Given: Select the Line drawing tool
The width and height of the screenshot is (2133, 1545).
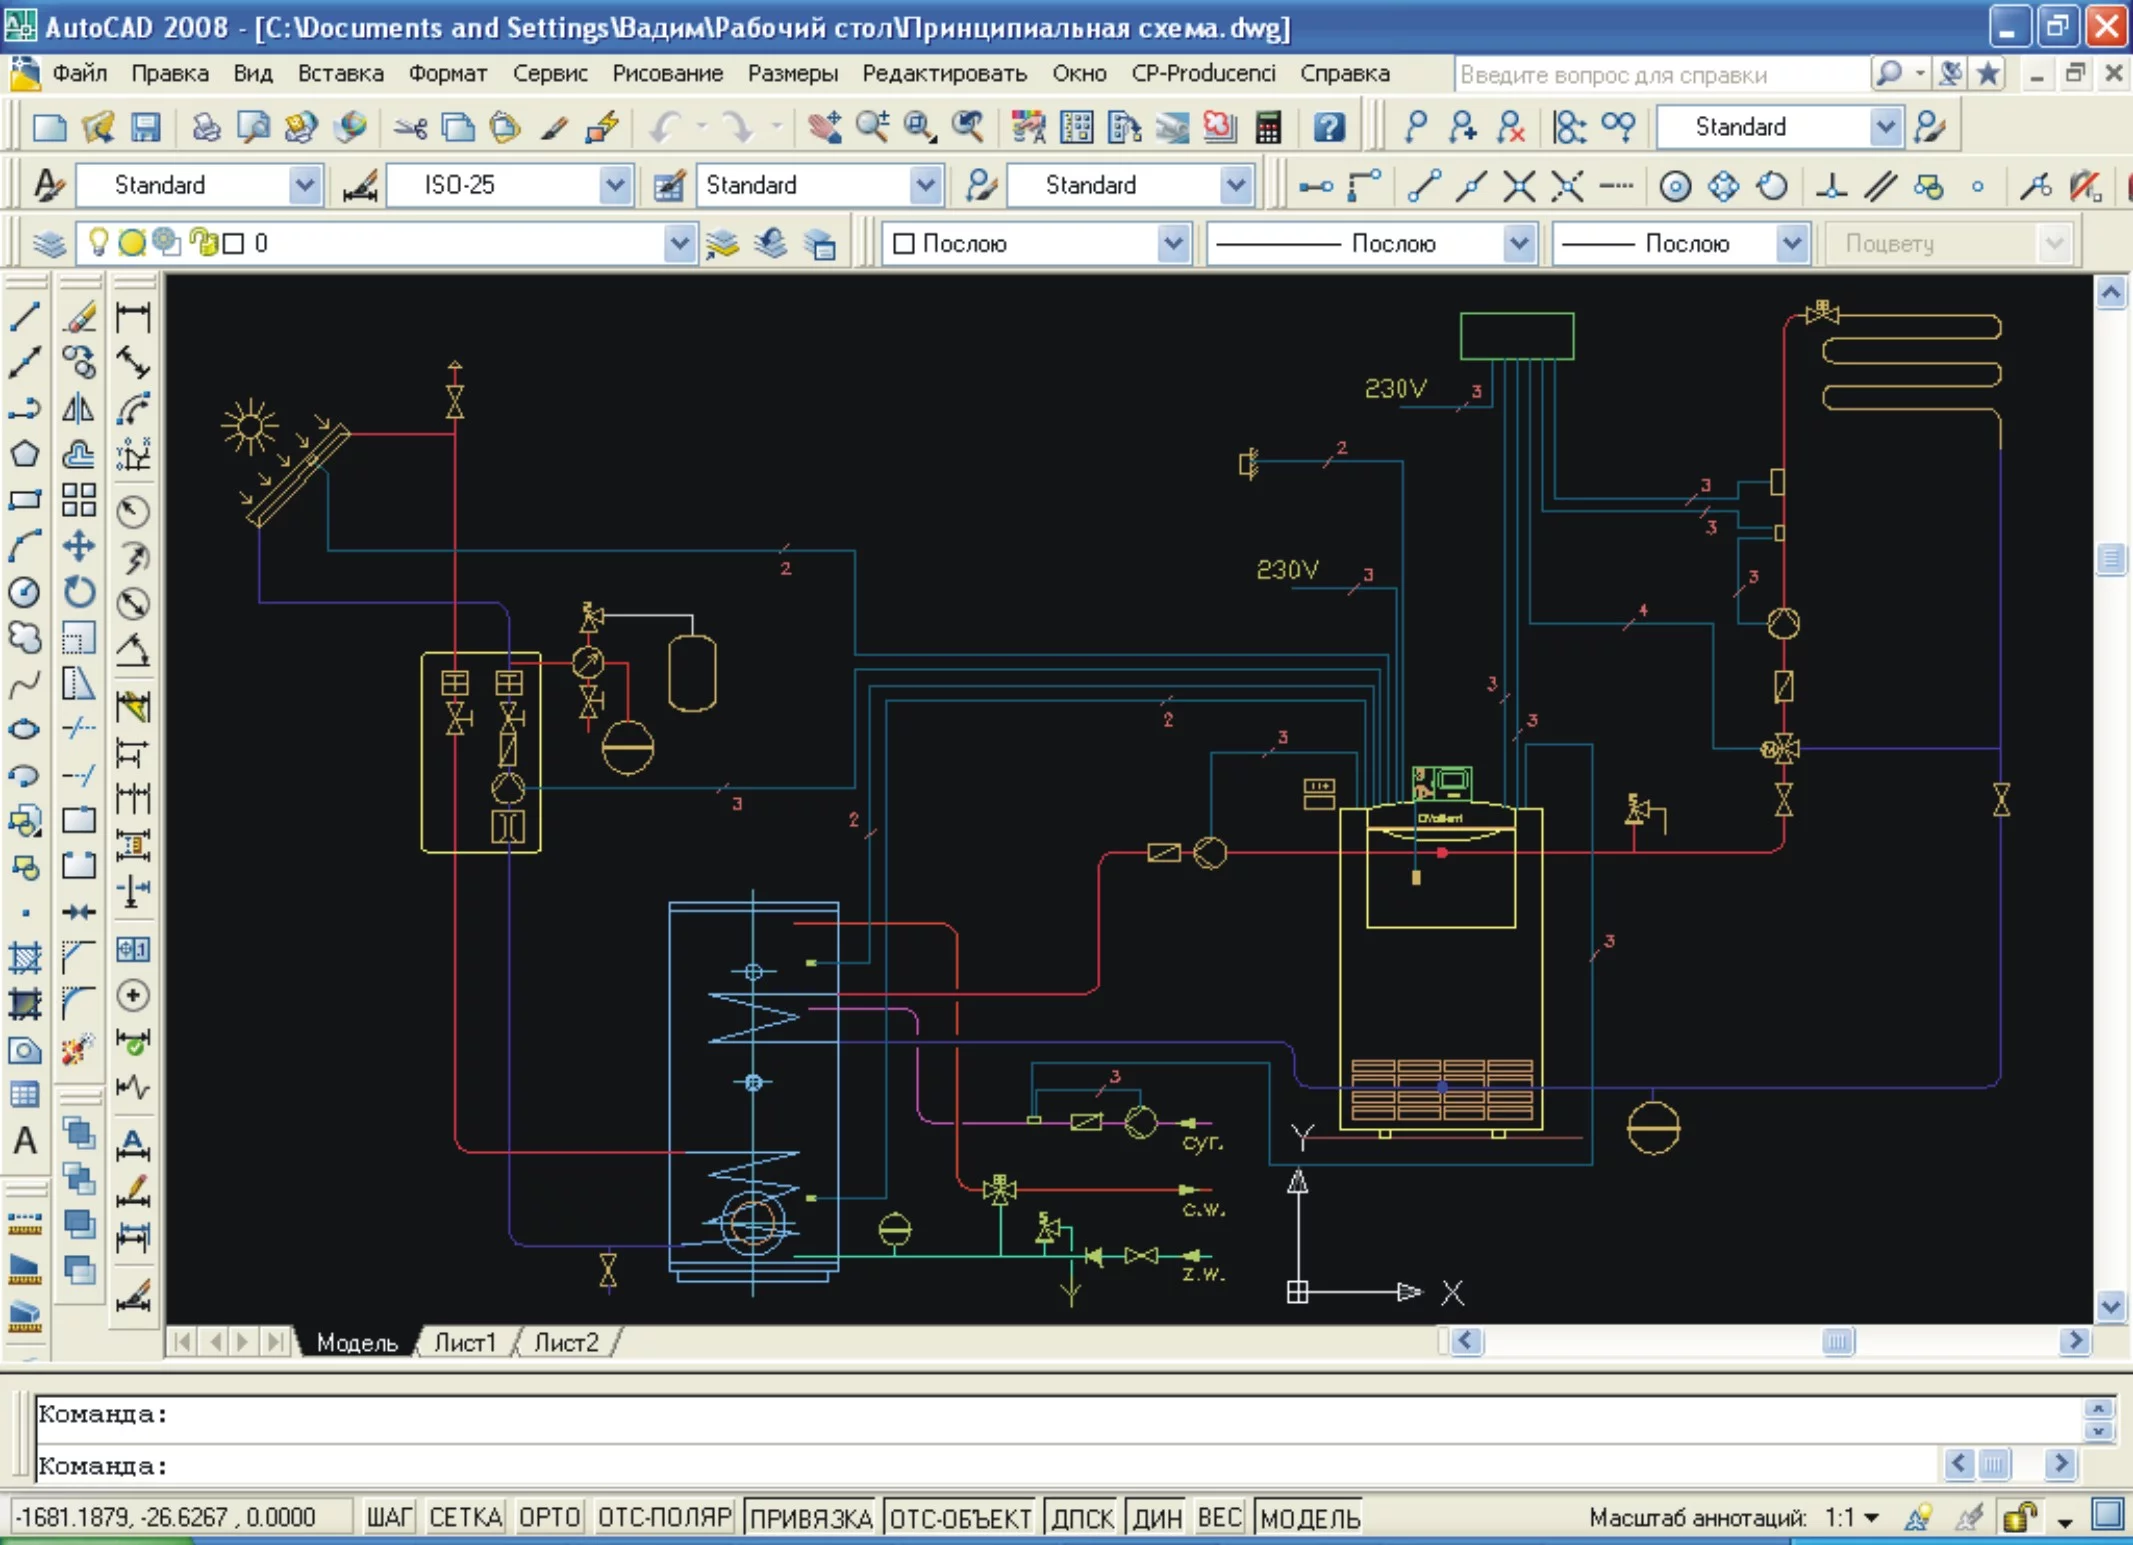Looking at the screenshot, I should pyautogui.click(x=25, y=318).
